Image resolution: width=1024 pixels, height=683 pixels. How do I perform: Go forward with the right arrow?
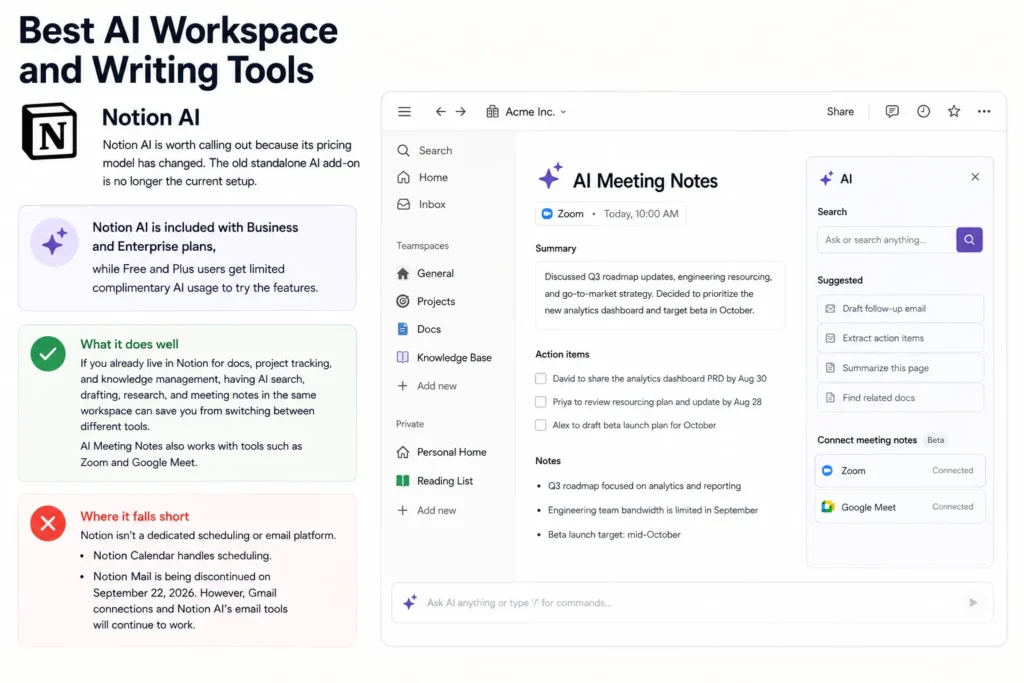(x=461, y=112)
